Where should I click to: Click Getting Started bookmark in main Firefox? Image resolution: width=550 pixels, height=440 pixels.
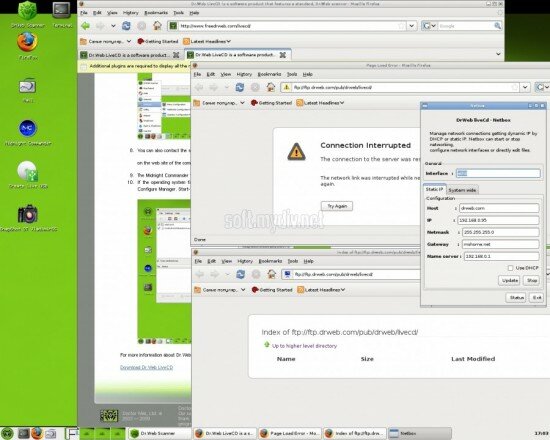pyautogui.click(x=158, y=41)
